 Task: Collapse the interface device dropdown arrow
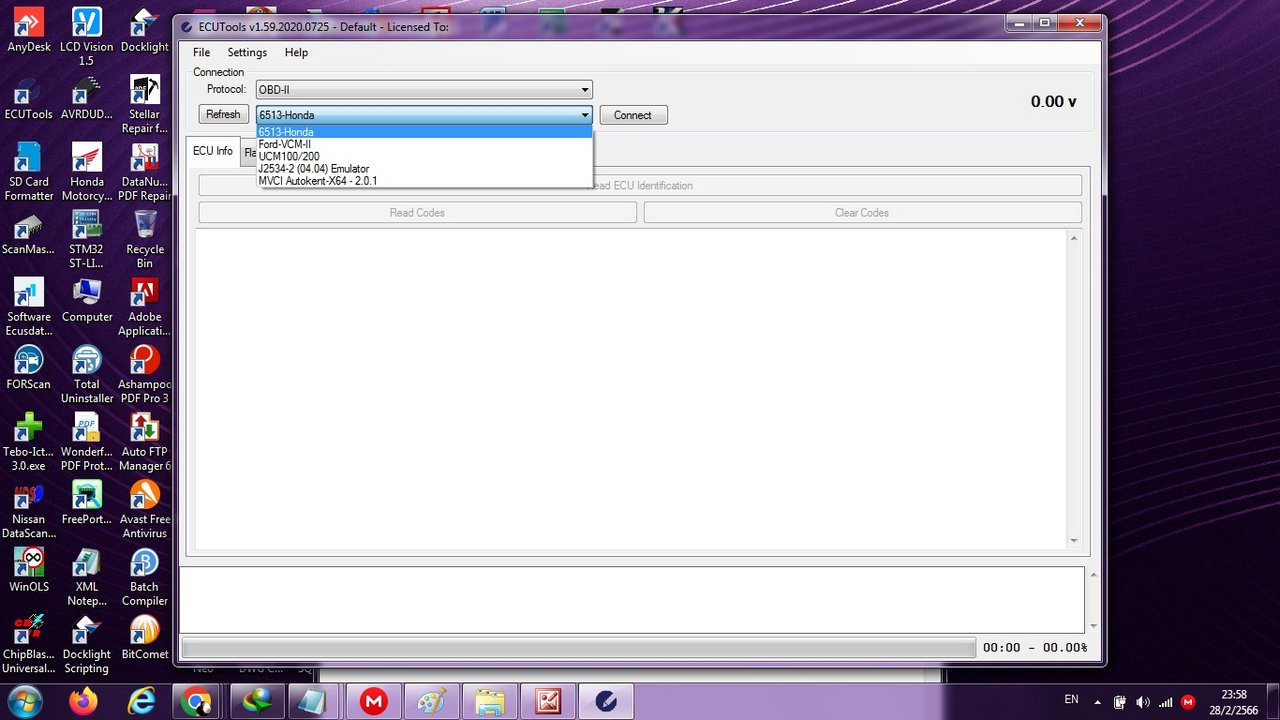tap(585, 115)
